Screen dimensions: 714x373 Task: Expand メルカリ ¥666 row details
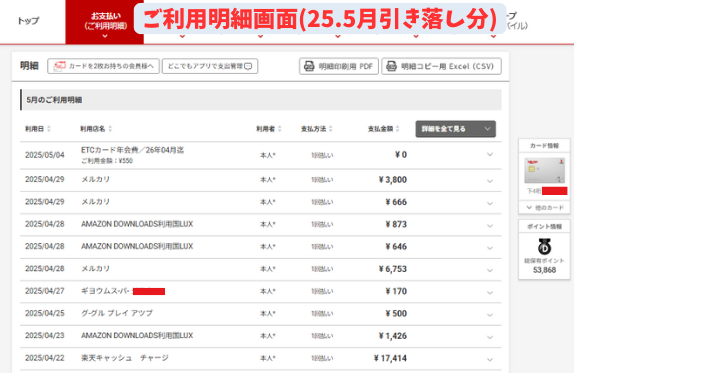pyautogui.click(x=490, y=203)
